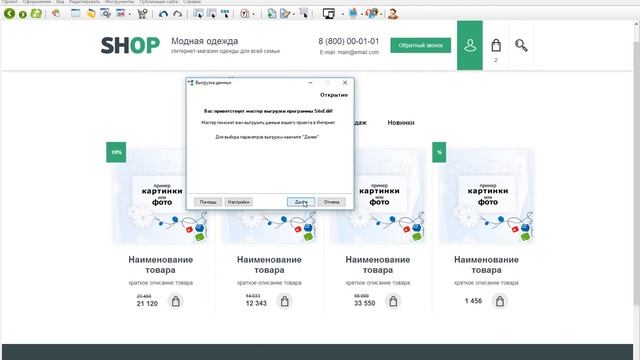Click the blank window page icon

[76, 13]
